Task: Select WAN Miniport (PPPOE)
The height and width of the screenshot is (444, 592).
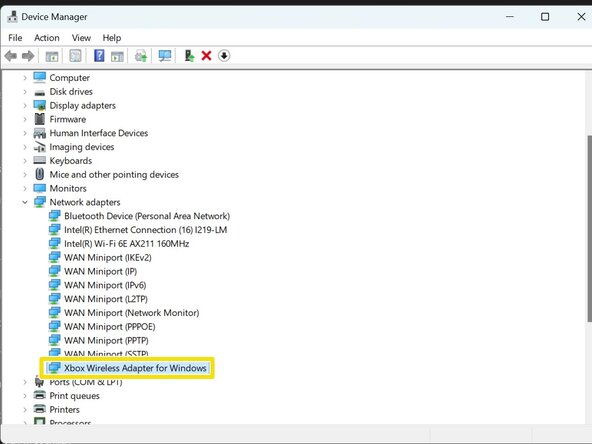Action: point(109,327)
